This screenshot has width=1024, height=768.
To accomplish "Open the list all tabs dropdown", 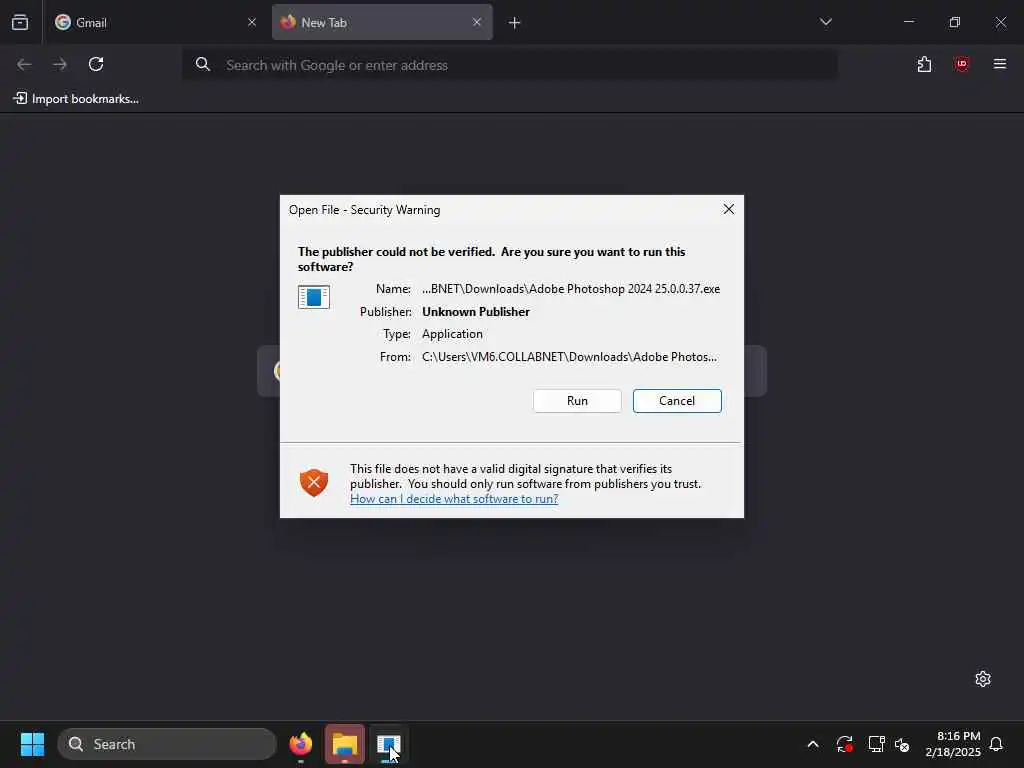I will [x=825, y=22].
